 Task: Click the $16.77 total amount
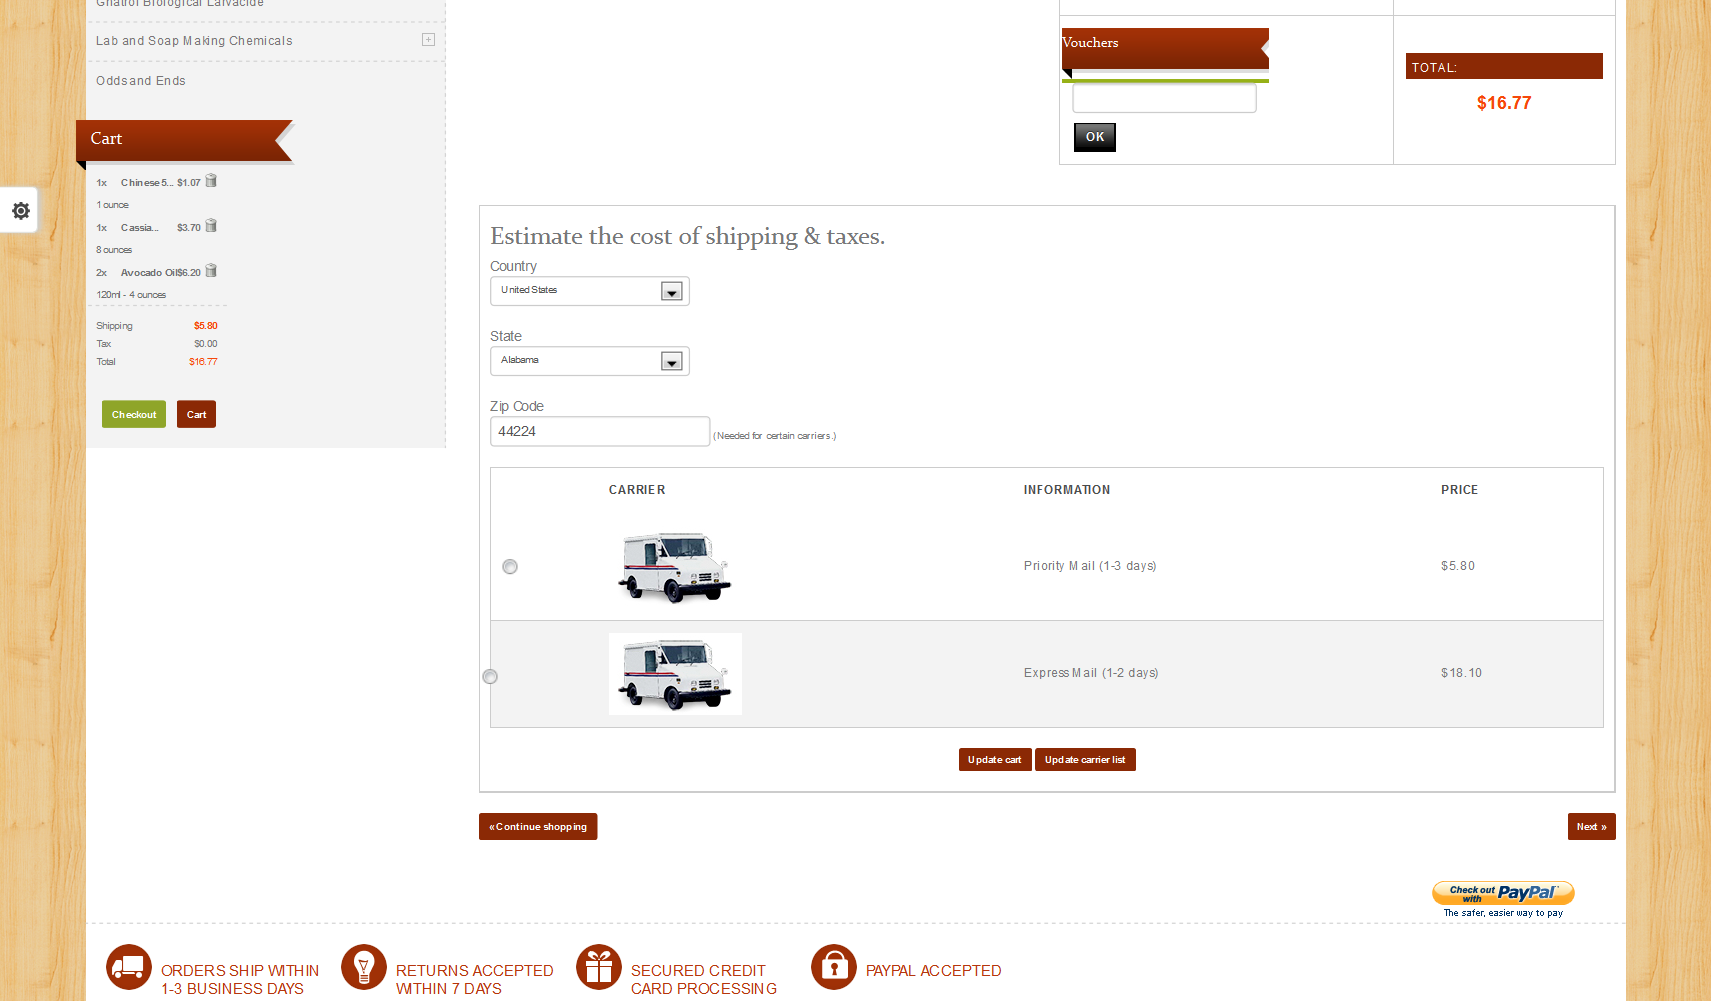(x=1504, y=103)
